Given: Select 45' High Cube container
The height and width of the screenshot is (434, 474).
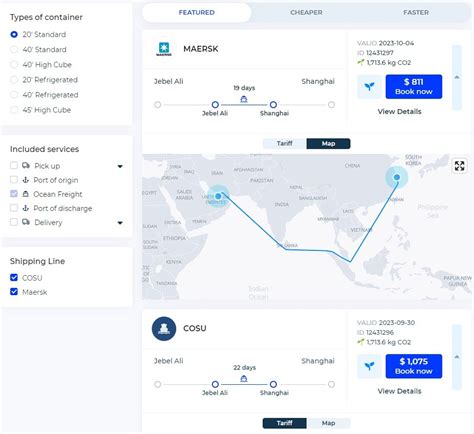Looking at the screenshot, I should (14, 110).
